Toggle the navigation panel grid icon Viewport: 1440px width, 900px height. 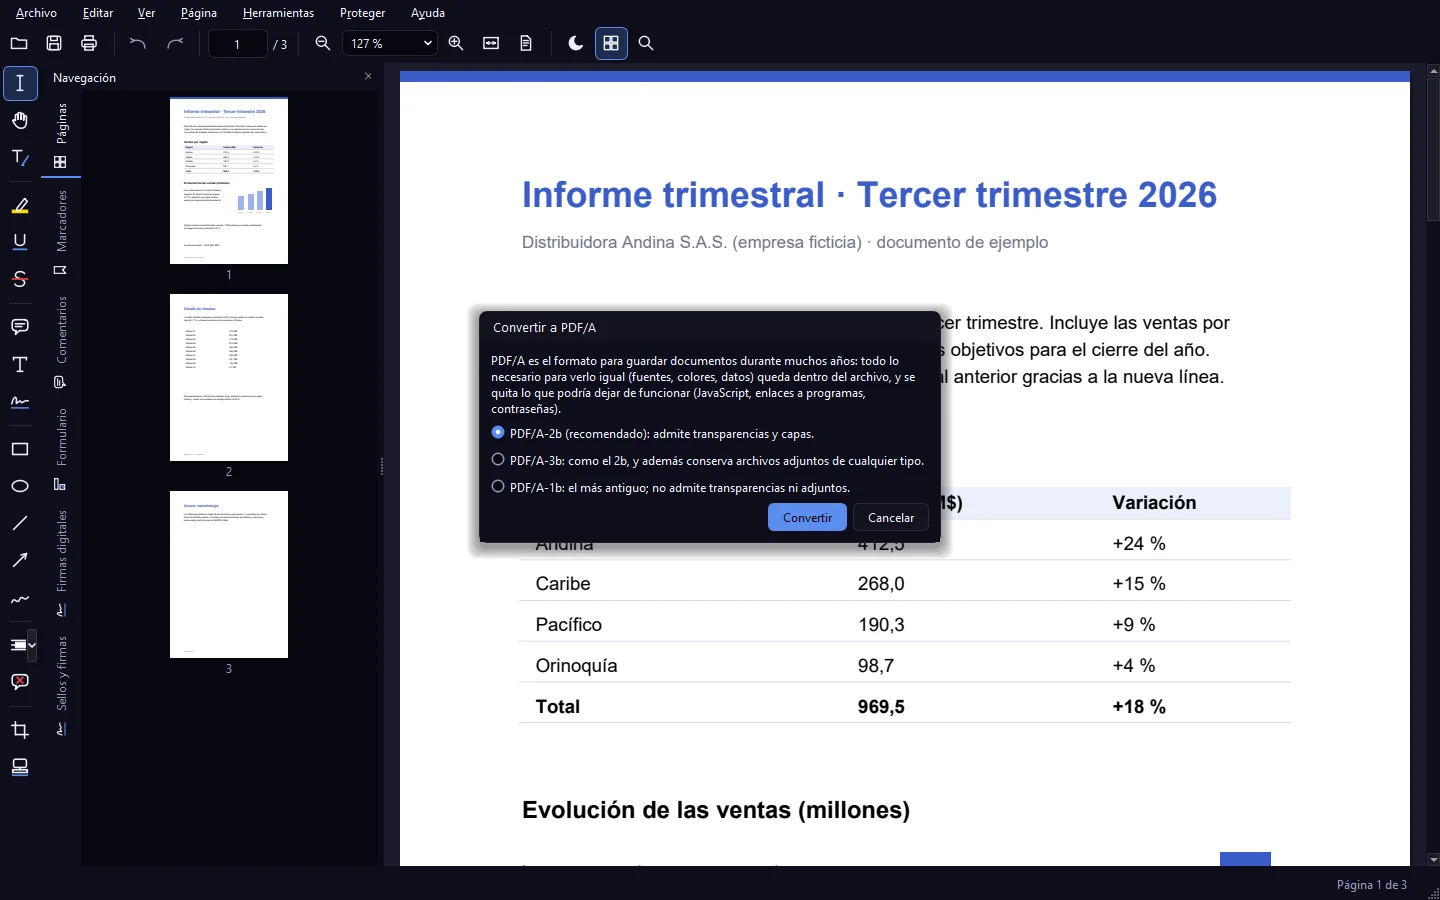click(611, 43)
